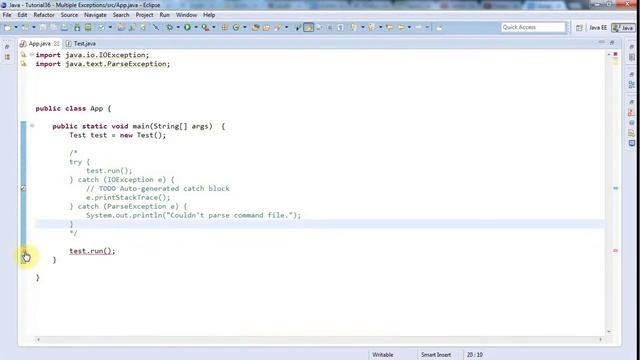Select the Java perspective button
The image size is (640, 360).
coord(623,28)
